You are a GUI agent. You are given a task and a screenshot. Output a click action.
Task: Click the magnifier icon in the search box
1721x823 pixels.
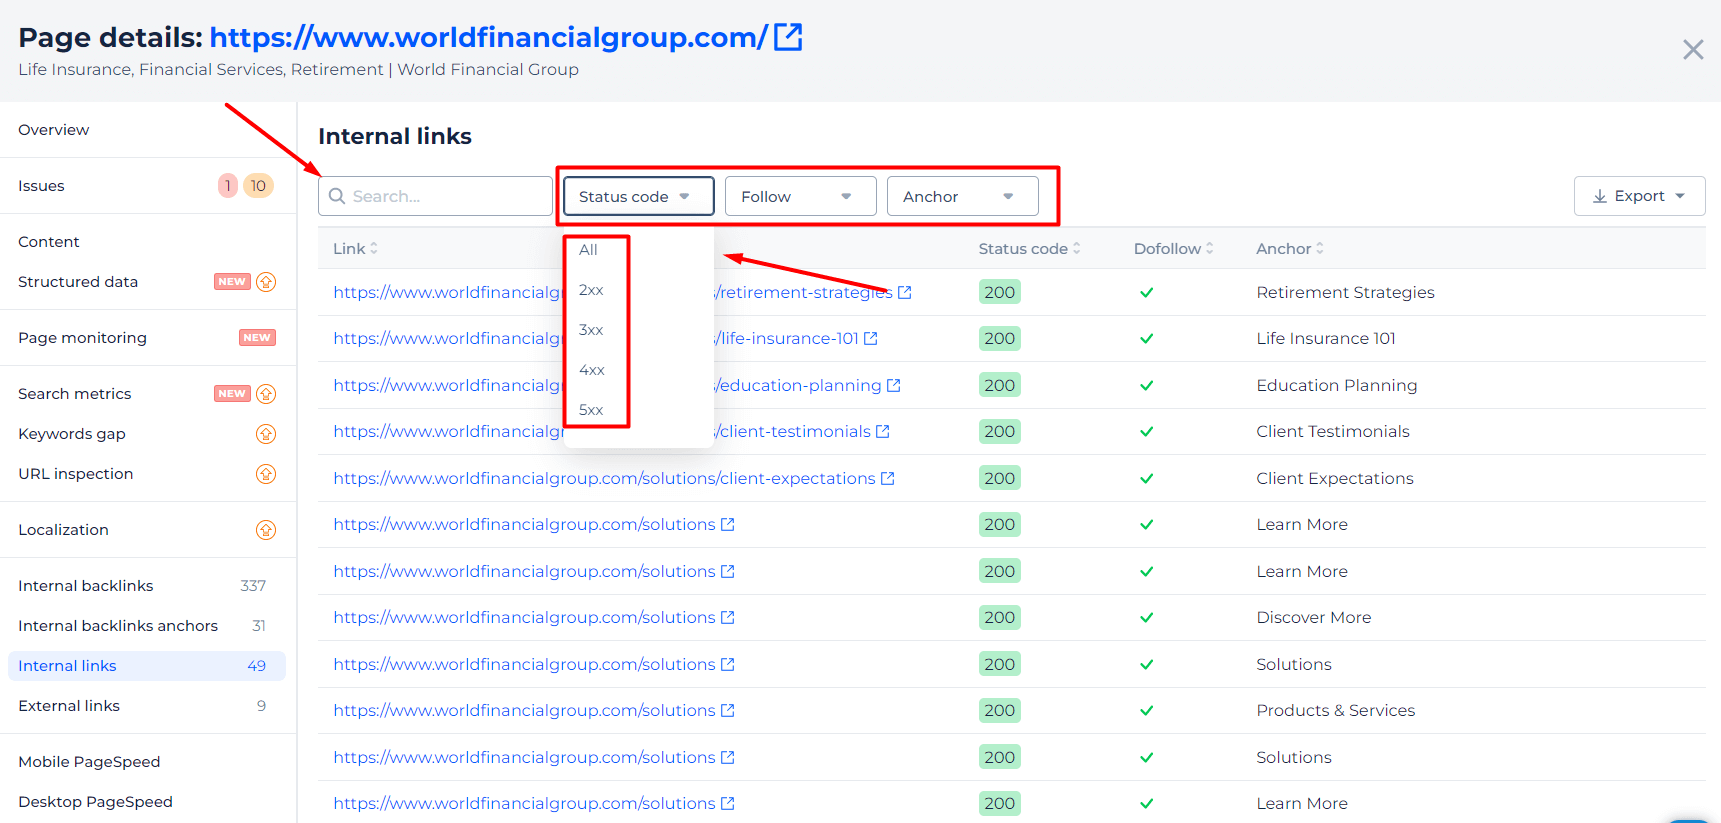click(x=337, y=196)
